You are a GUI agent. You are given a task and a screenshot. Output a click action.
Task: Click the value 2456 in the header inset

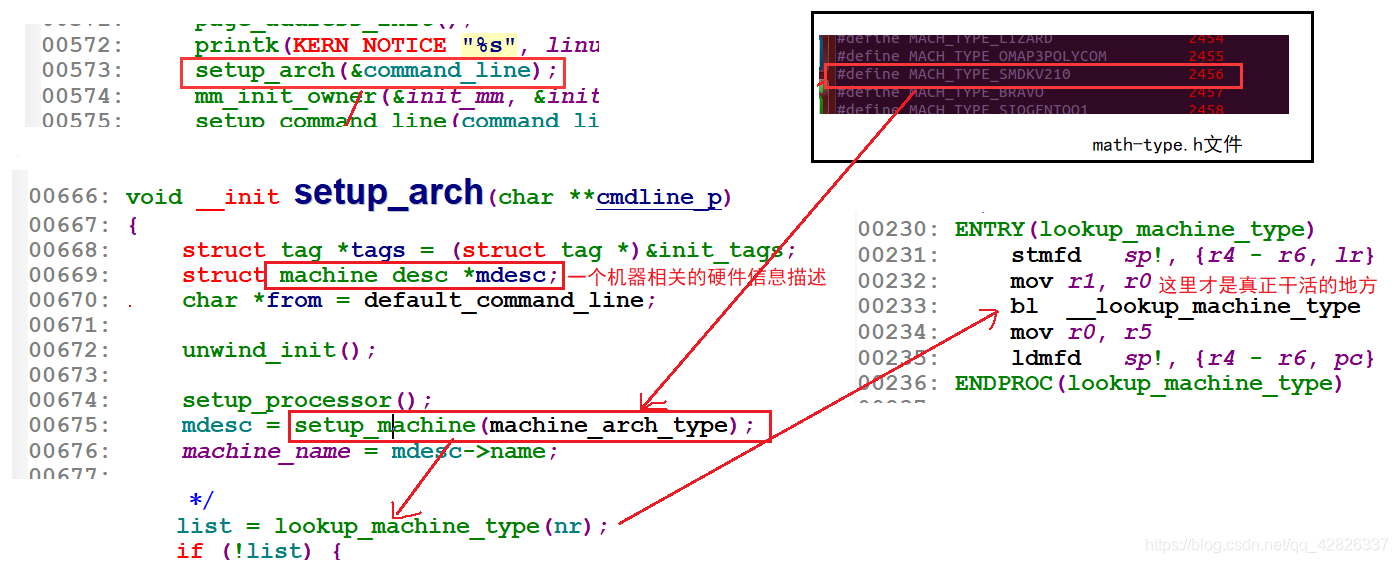1206,74
